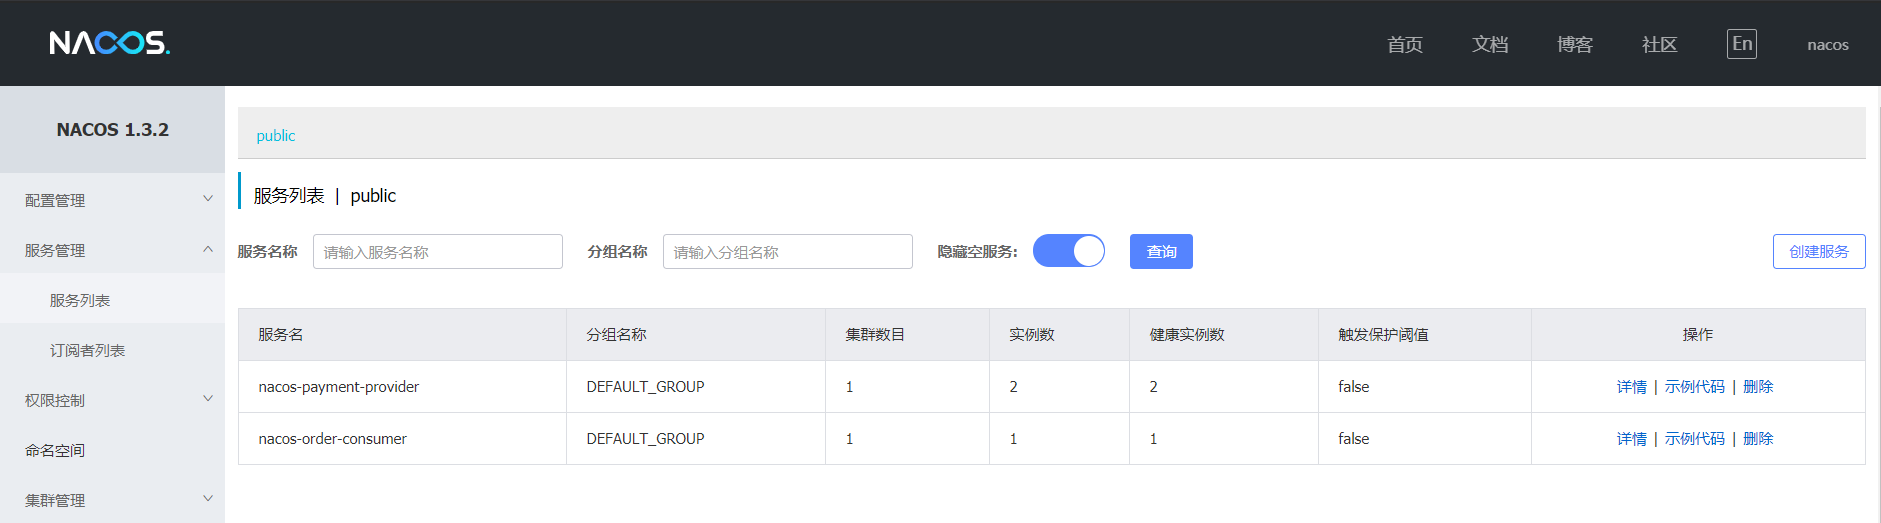Expand the 配置管理 sidebar menu
1881x523 pixels.
tap(112, 200)
